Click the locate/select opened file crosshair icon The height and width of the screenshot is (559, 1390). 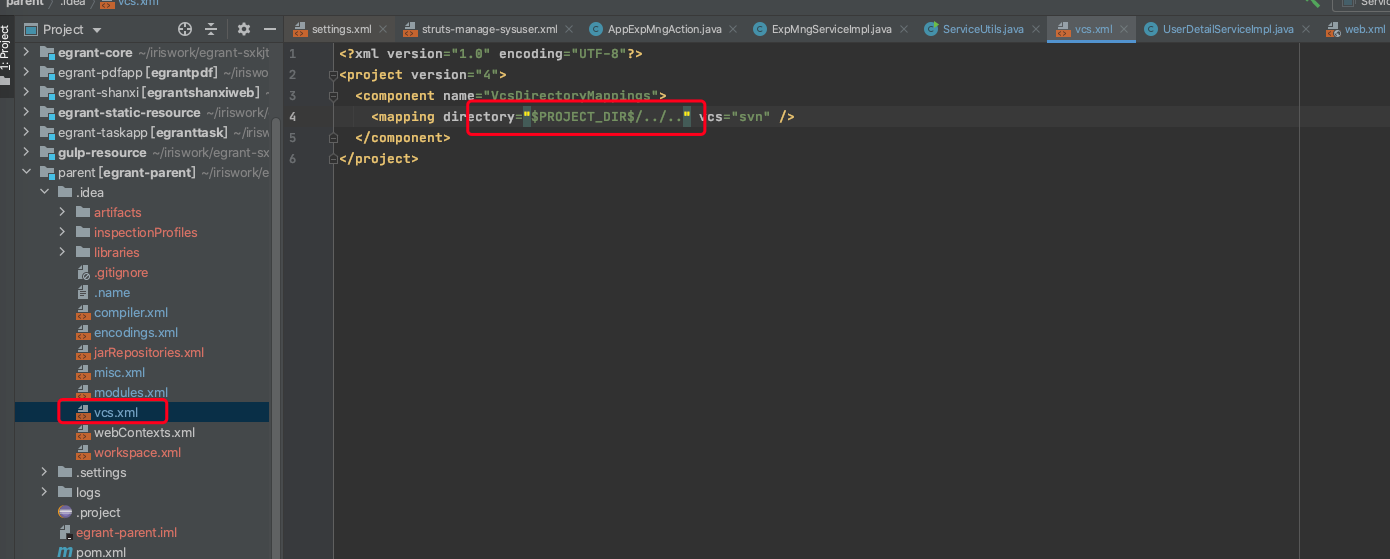coord(185,30)
